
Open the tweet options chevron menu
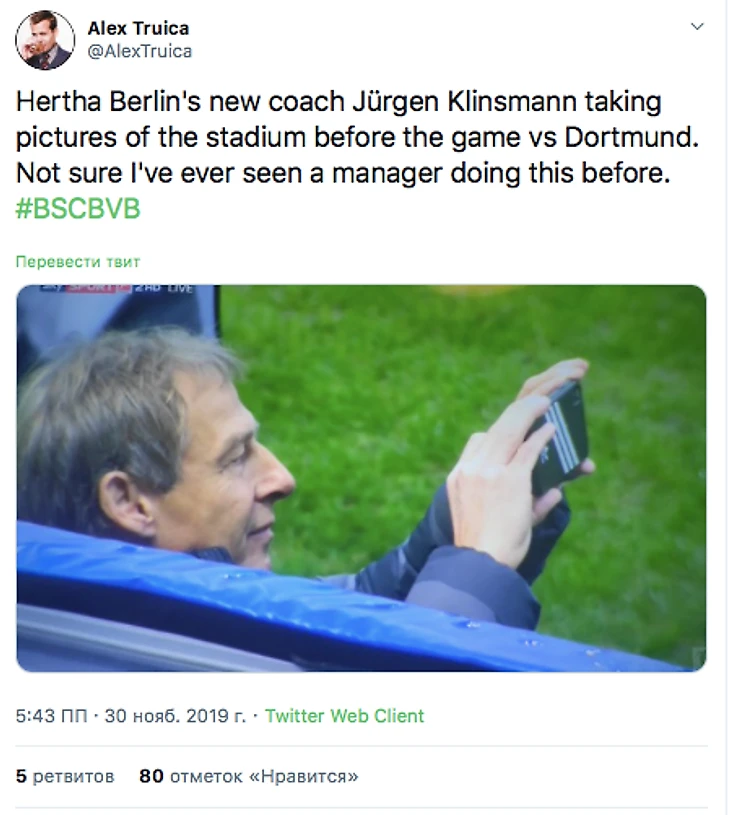(x=697, y=27)
